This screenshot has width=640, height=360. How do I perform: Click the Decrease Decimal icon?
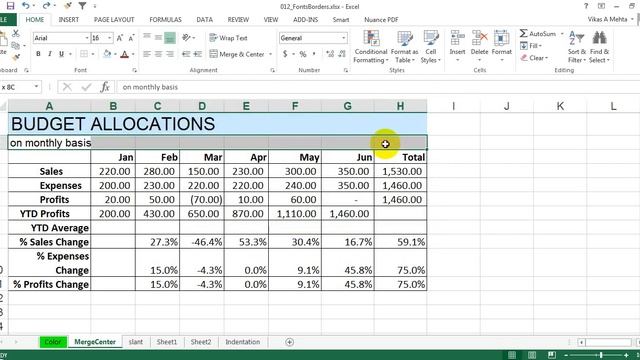[x=342, y=54]
